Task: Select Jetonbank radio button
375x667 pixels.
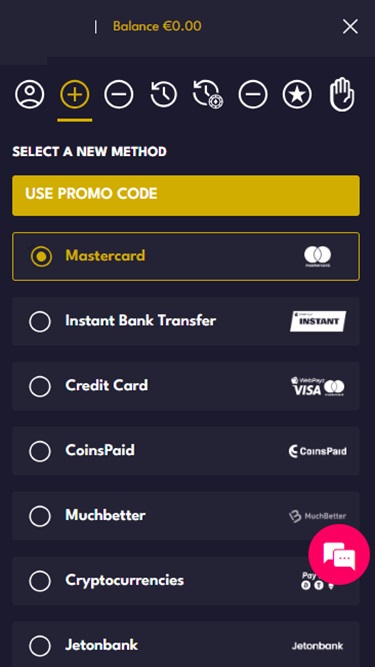Action: pos(40,646)
